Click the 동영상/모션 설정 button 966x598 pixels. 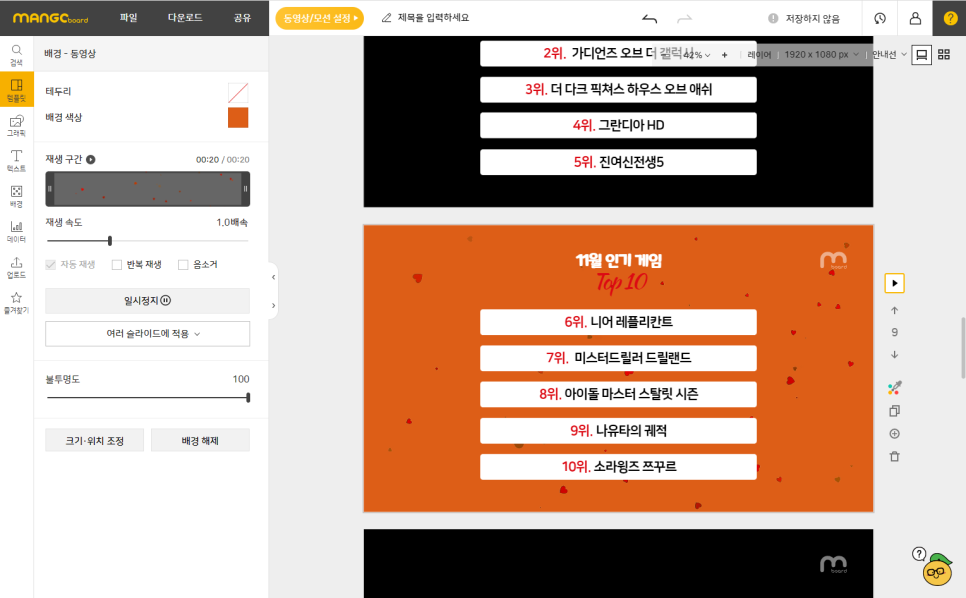320,18
